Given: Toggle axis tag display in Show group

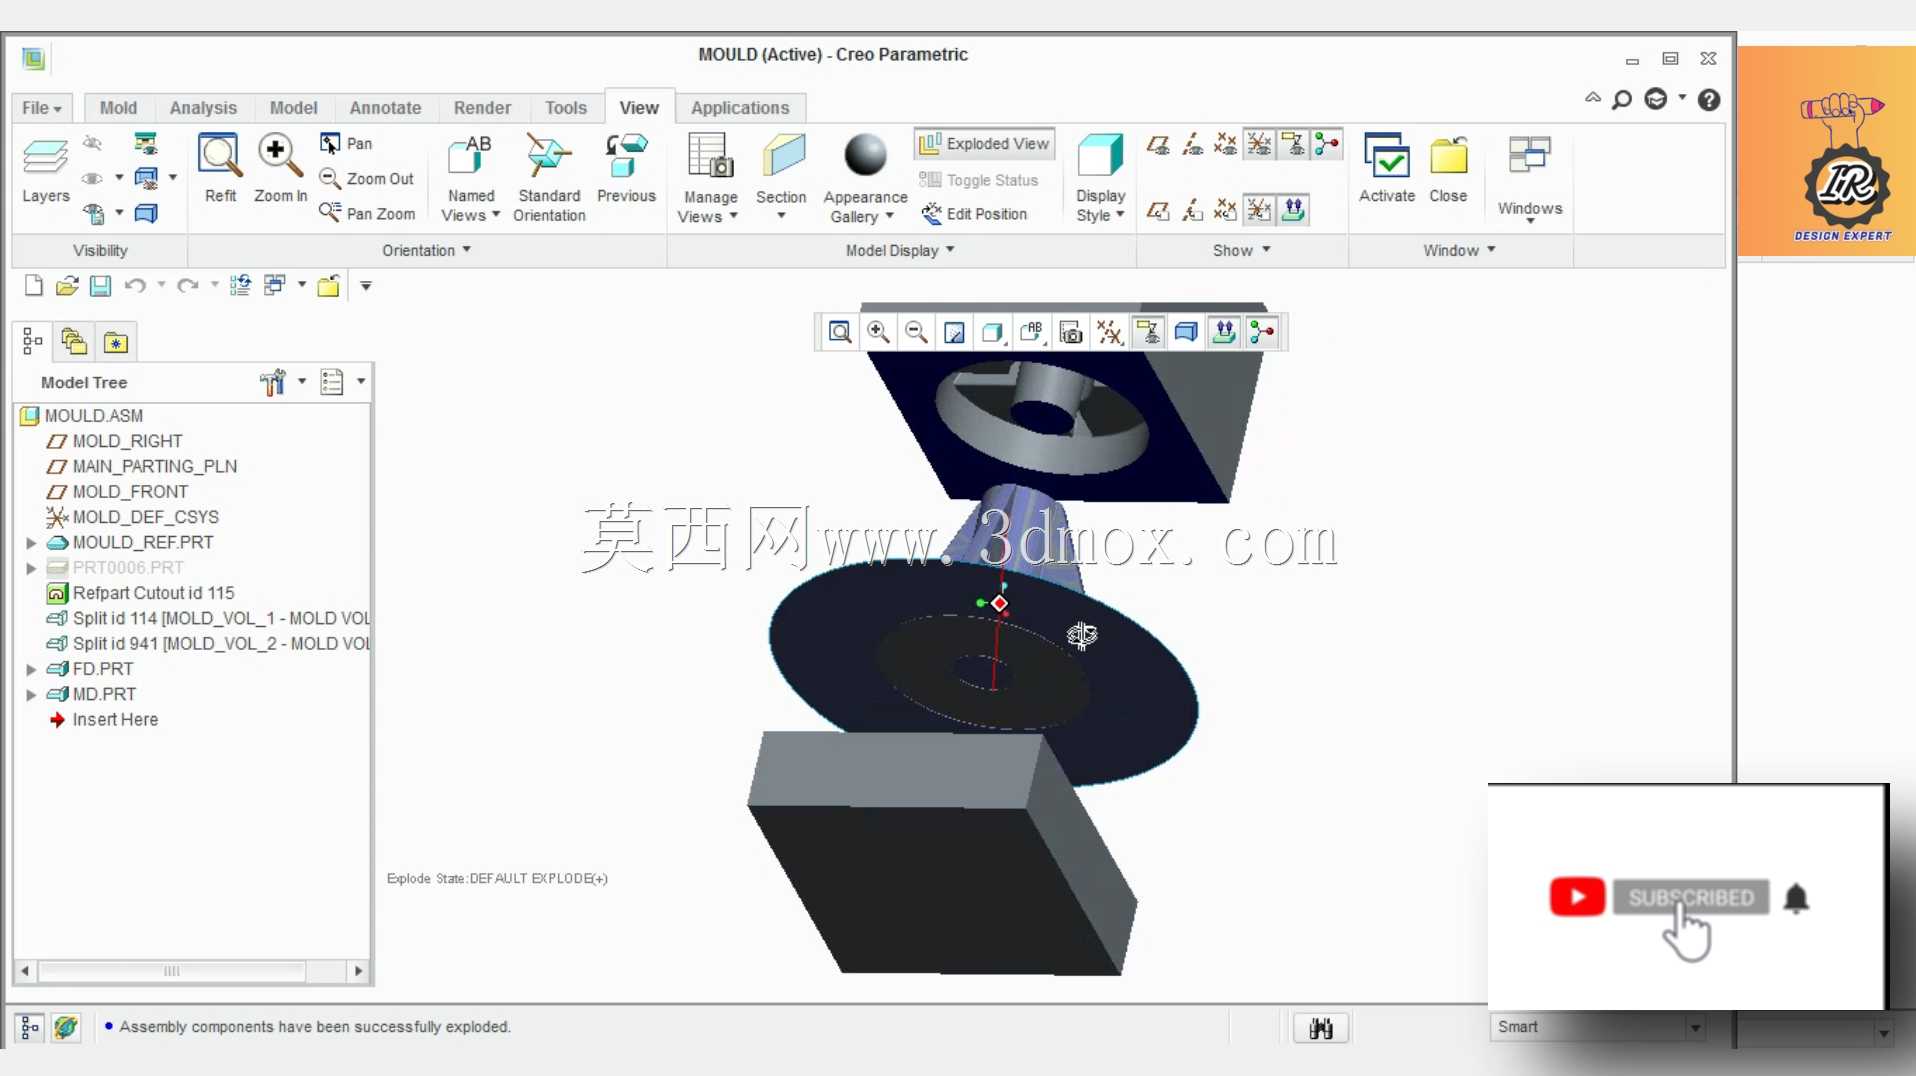Looking at the screenshot, I should click(x=1192, y=209).
